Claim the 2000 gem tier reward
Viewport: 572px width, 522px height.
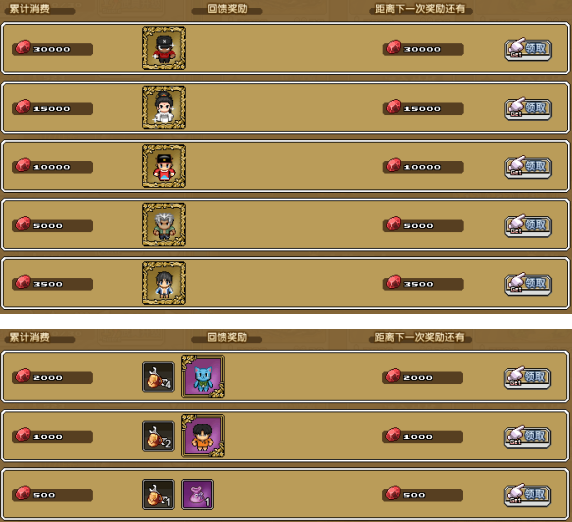click(x=527, y=378)
